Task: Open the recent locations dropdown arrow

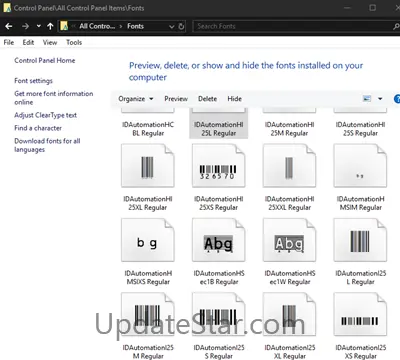Action: pyautogui.click(x=39, y=26)
